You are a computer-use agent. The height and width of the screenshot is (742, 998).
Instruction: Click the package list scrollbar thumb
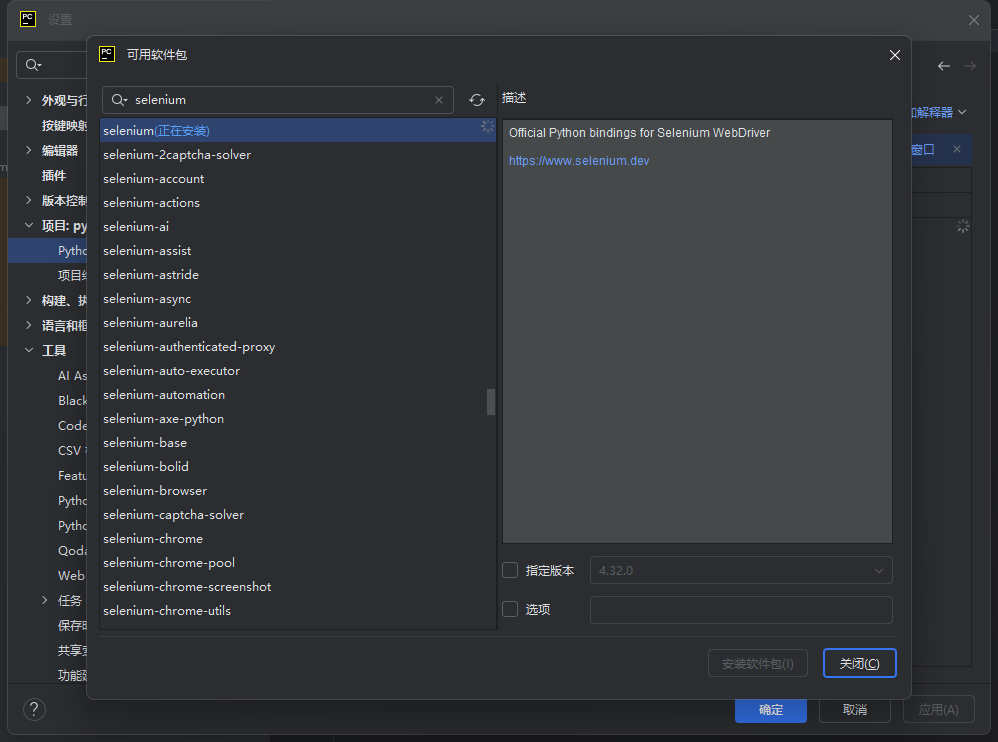[x=491, y=402]
